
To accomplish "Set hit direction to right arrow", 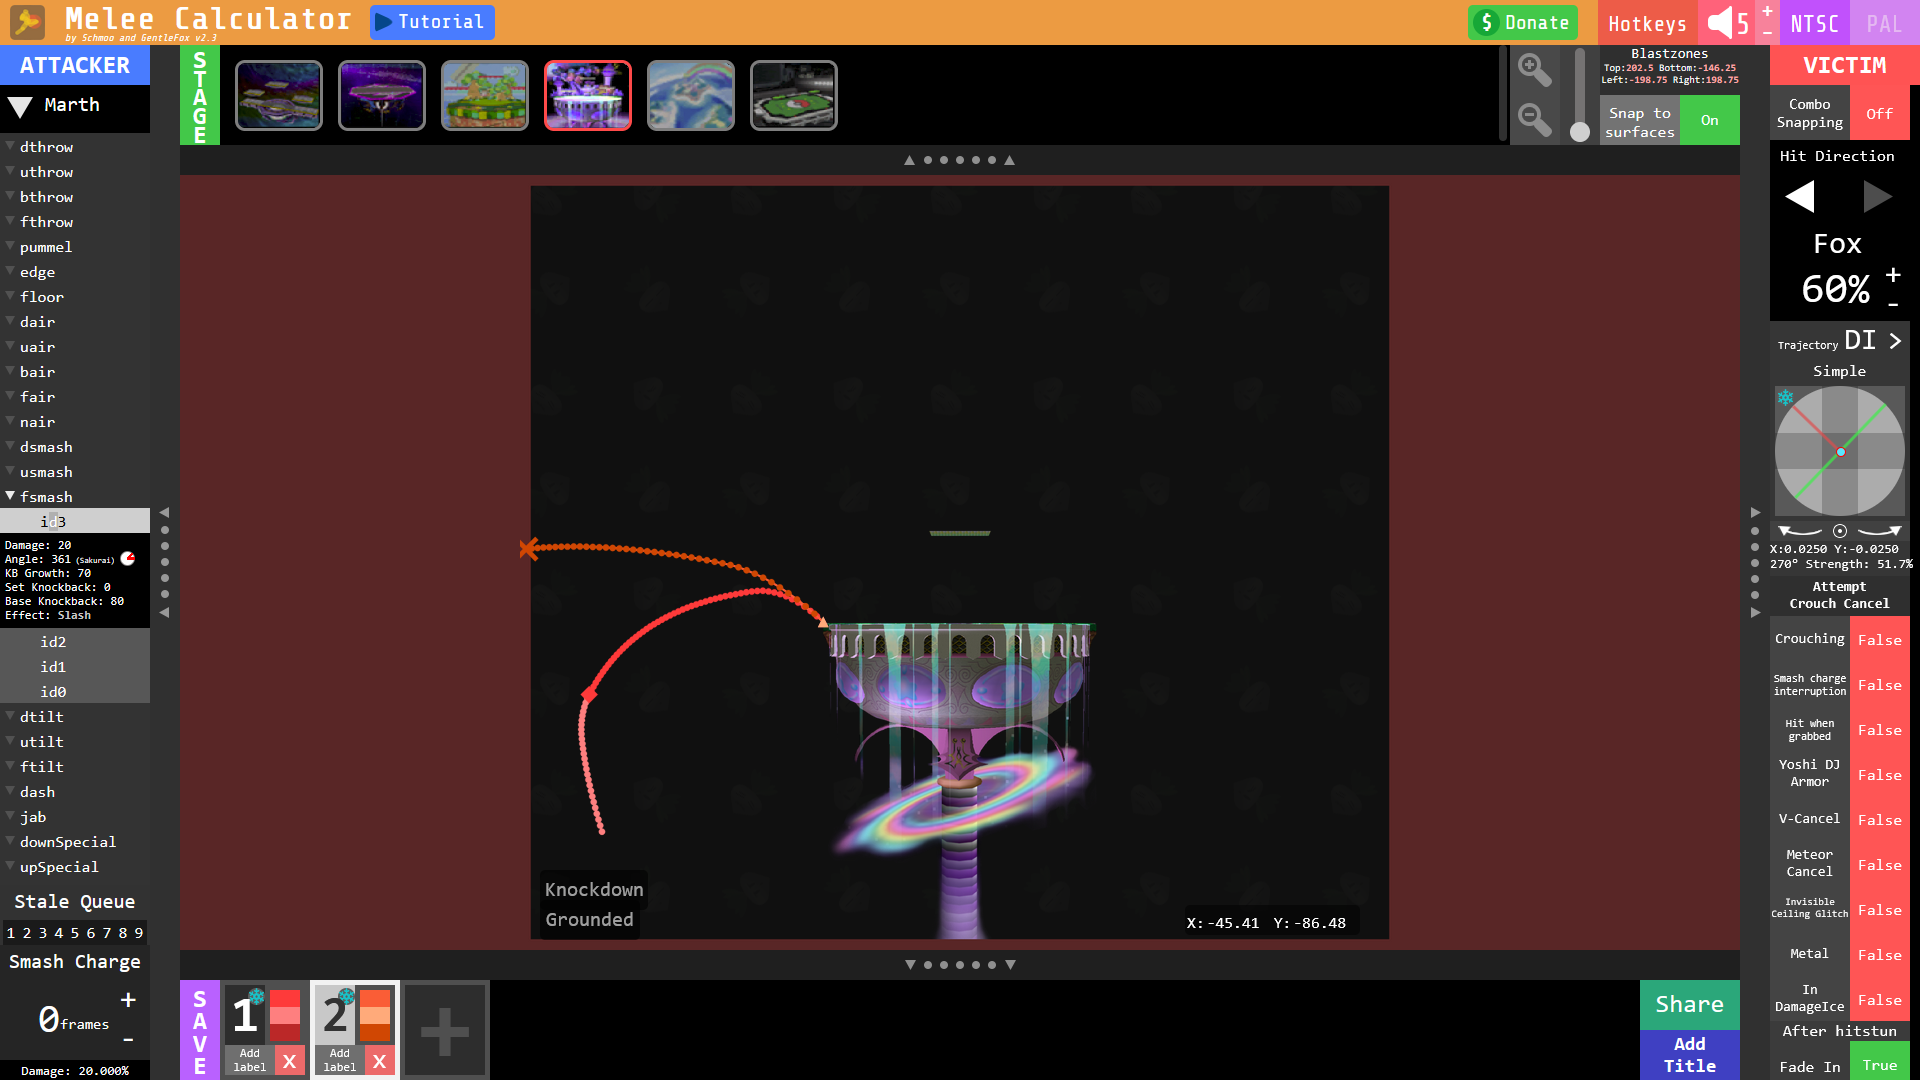I will (x=1878, y=196).
